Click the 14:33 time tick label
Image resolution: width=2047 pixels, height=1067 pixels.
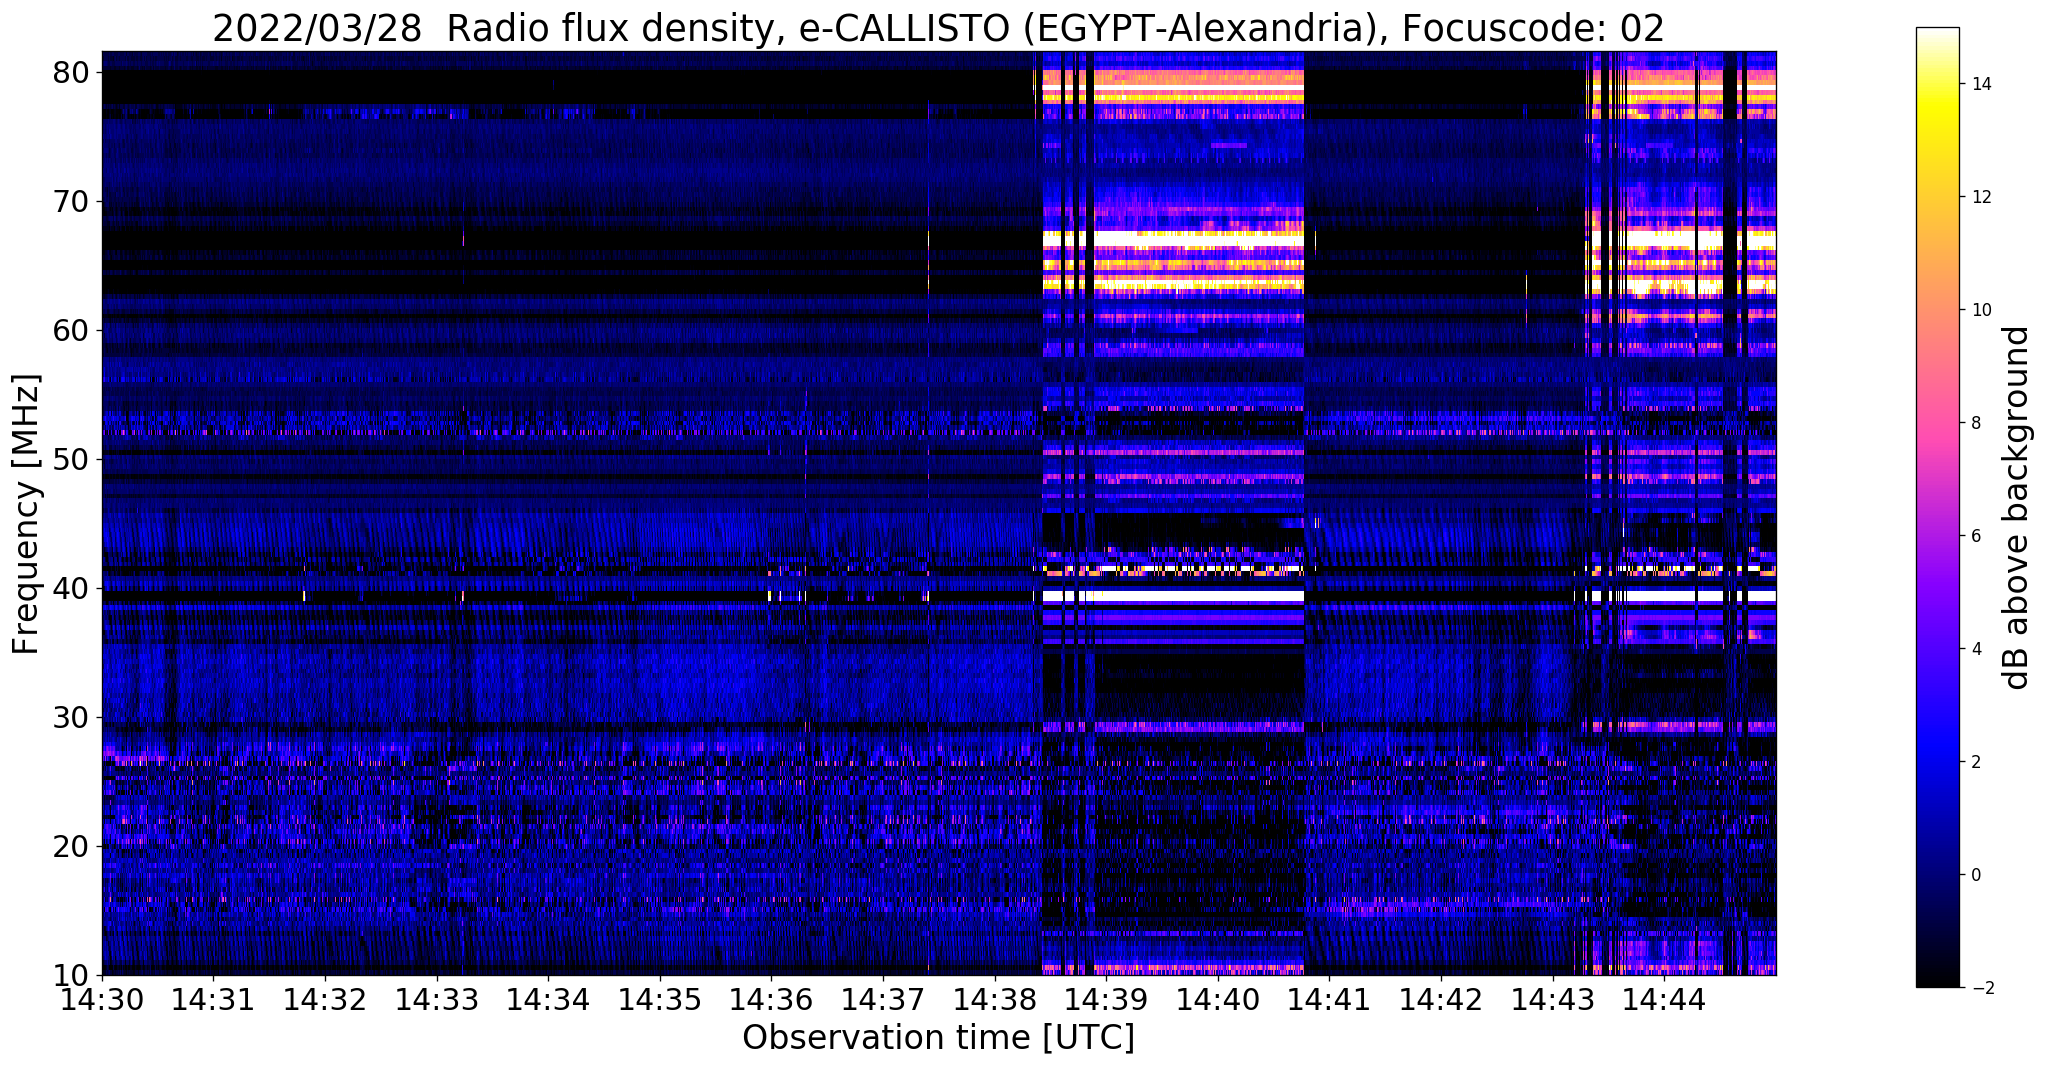point(436,999)
